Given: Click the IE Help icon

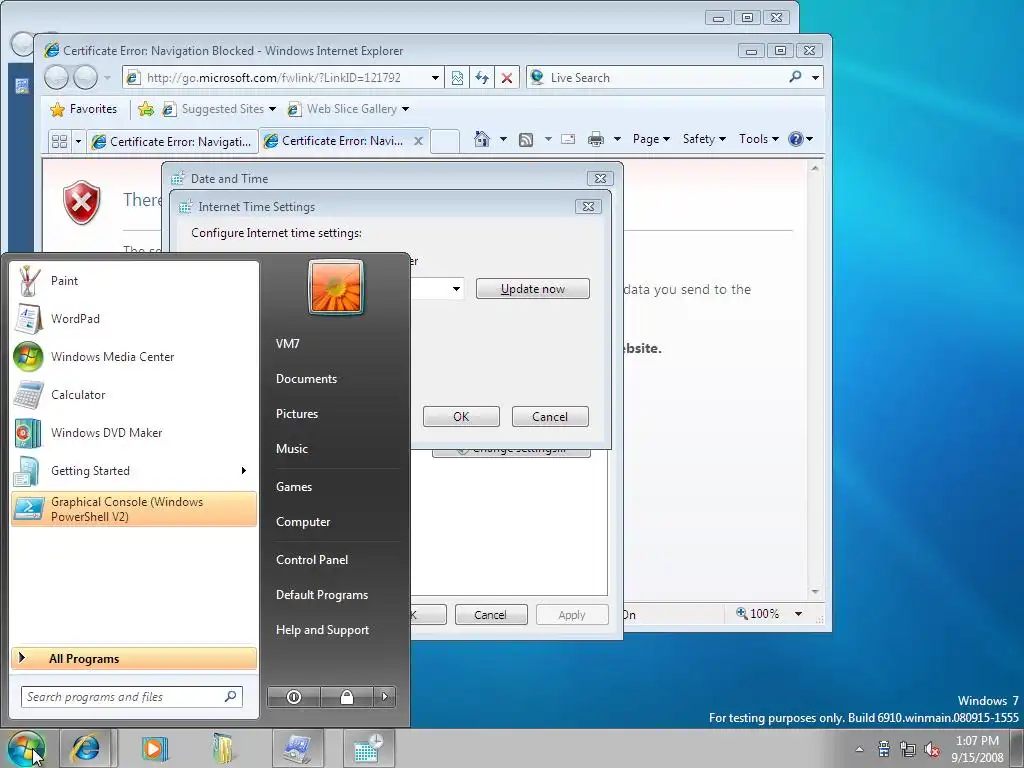Looking at the screenshot, I should (x=795, y=139).
